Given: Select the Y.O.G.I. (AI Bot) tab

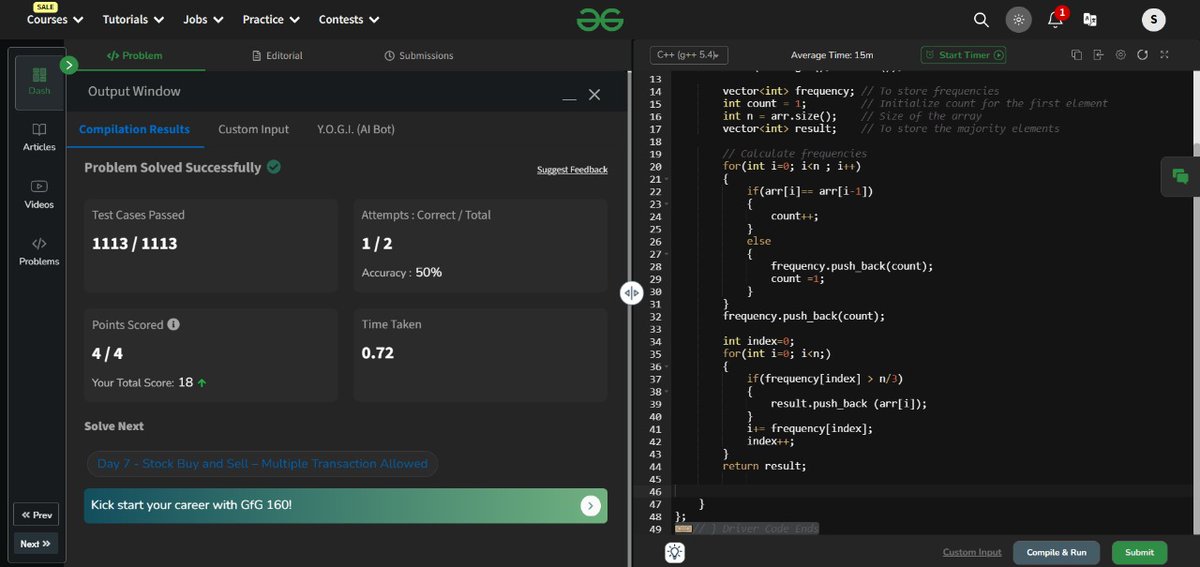Looking at the screenshot, I should (x=355, y=129).
